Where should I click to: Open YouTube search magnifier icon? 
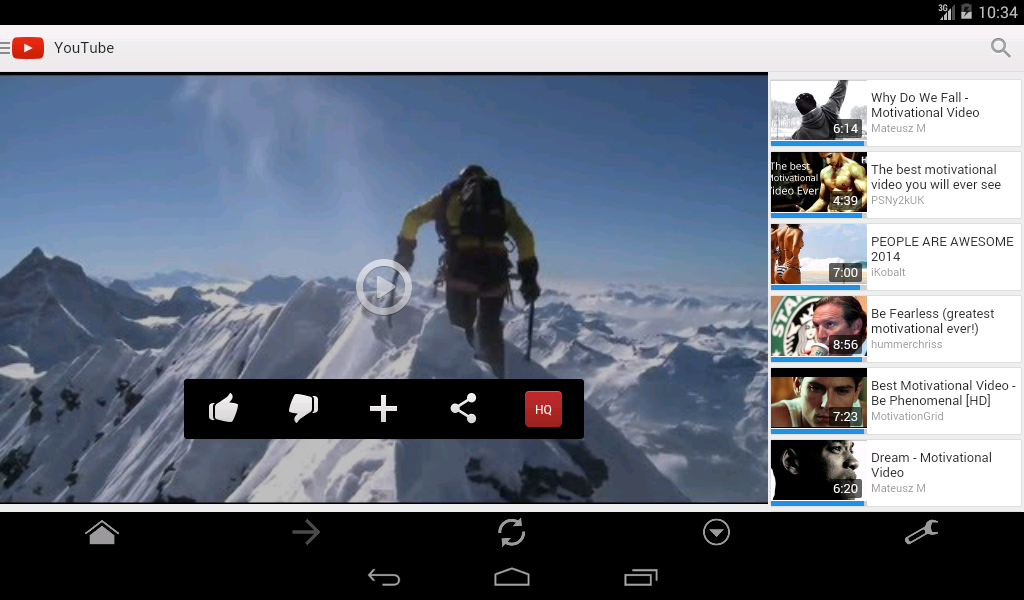point(1000,48)
